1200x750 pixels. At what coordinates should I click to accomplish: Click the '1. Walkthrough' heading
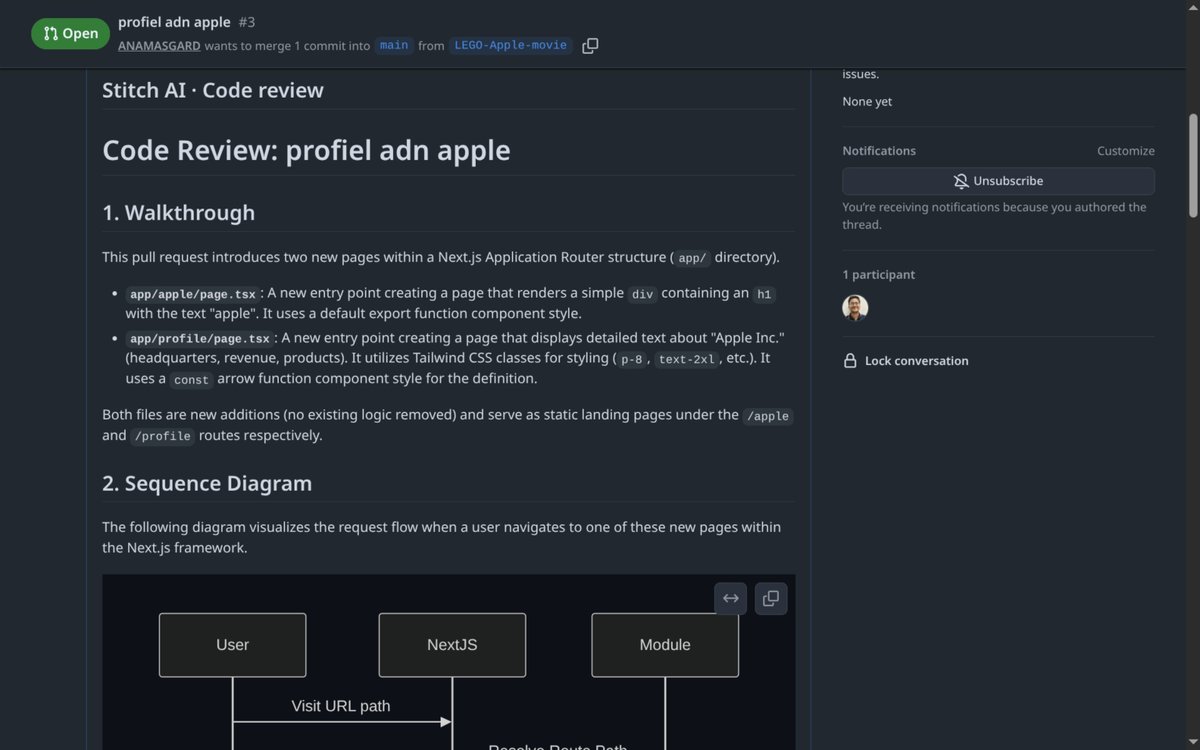[179, 213]
